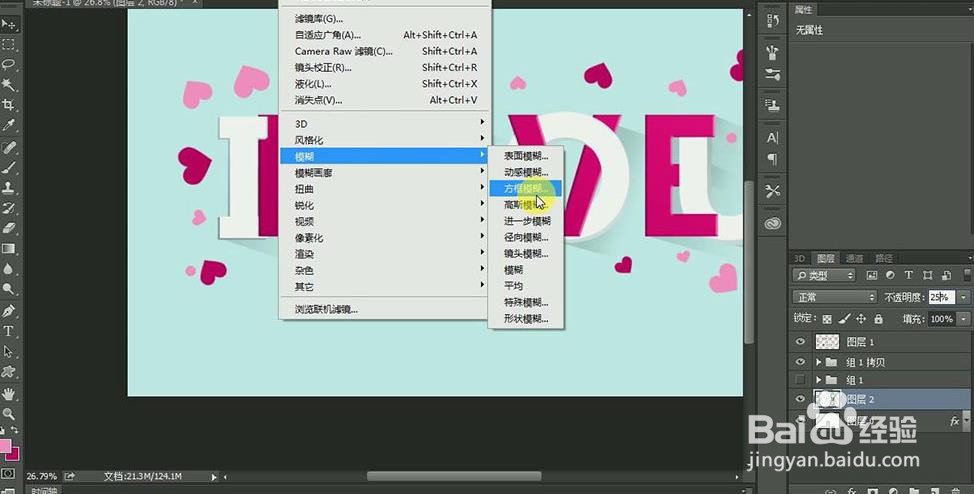Viewport: 974px width, 494px height.
Task: Click the background color swatch
Action: tap(14, 454)
